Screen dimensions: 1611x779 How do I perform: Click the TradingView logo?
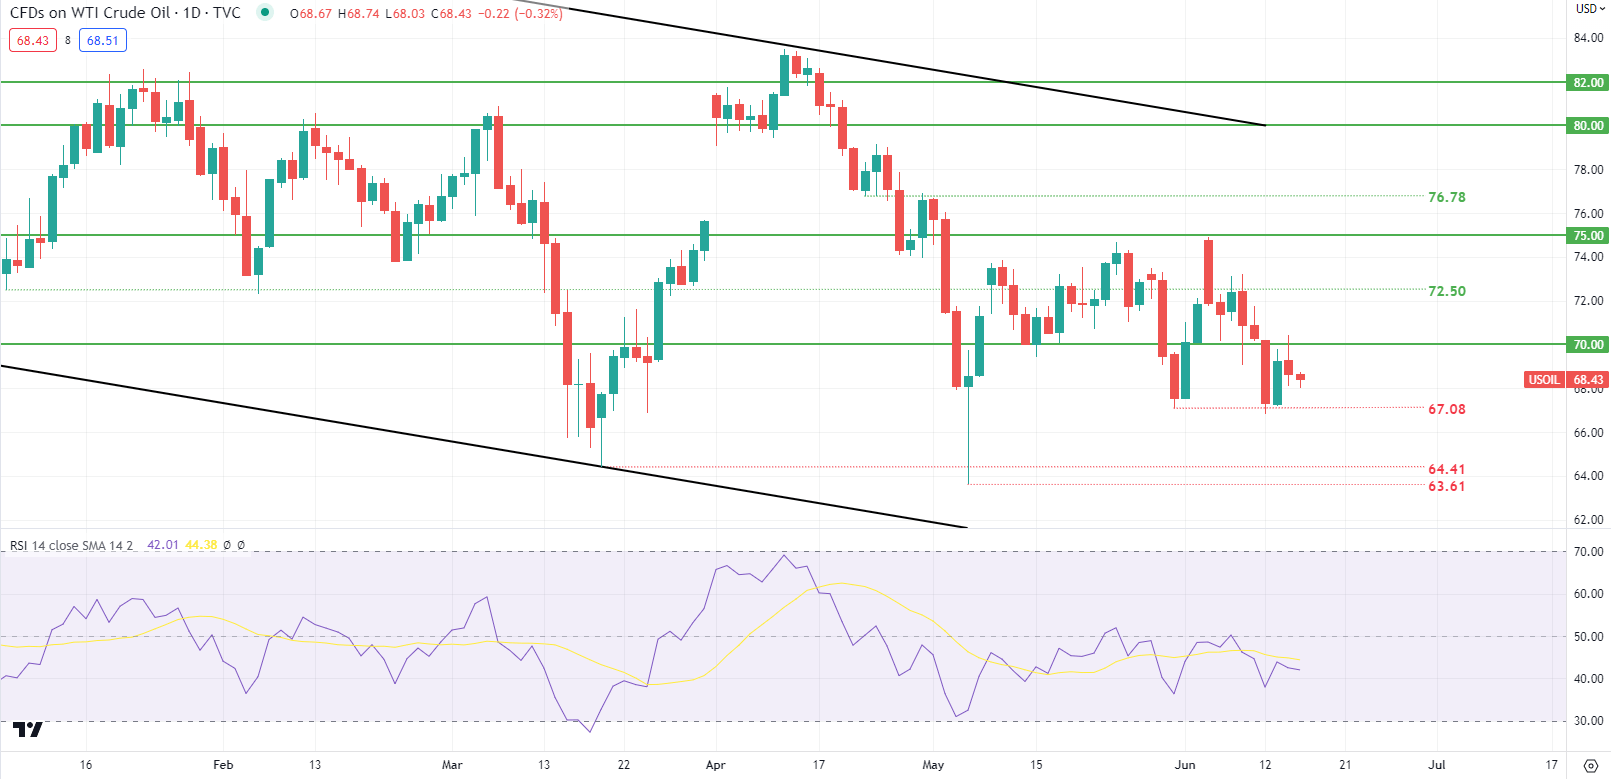27,729
